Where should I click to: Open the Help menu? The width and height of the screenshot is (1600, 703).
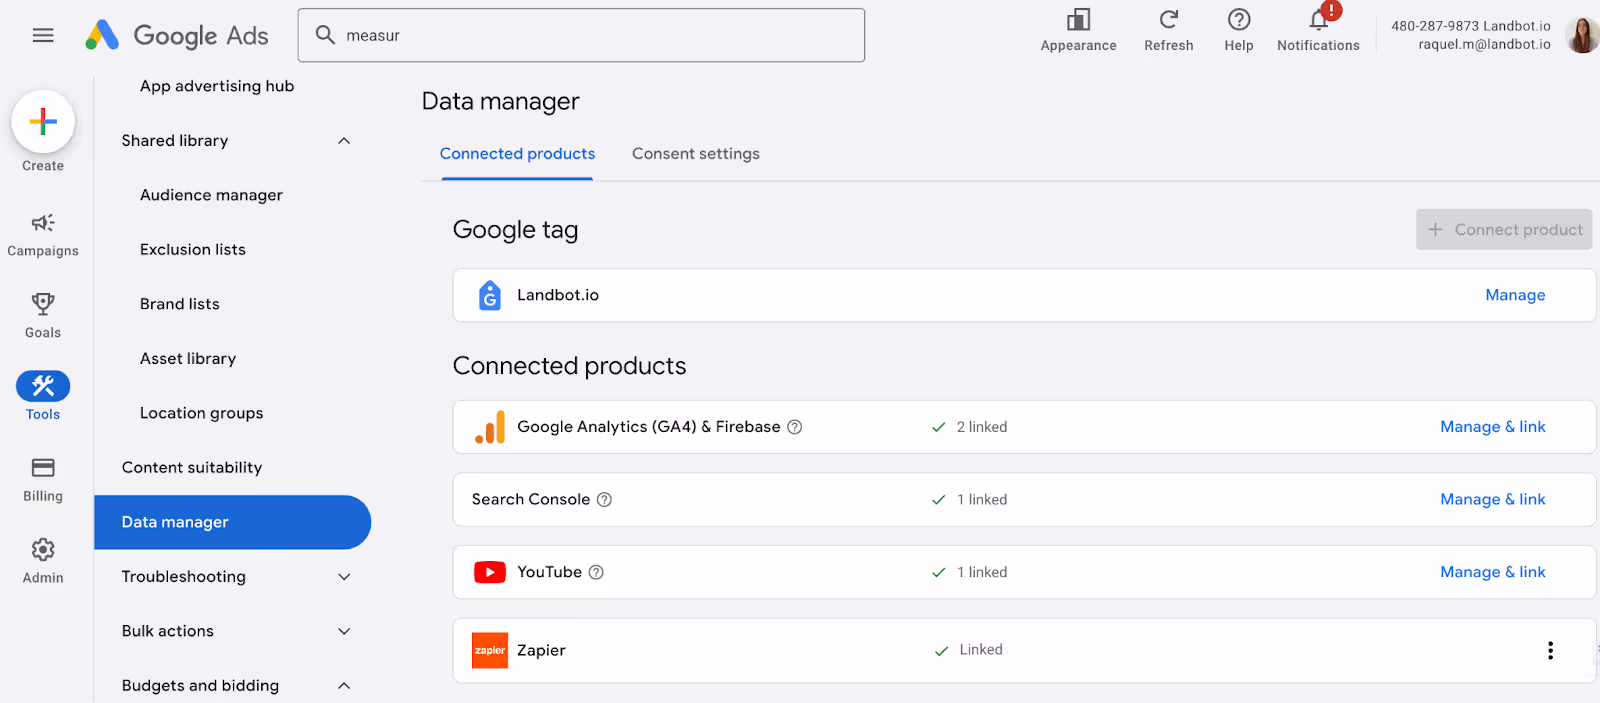click(1239, 31)
